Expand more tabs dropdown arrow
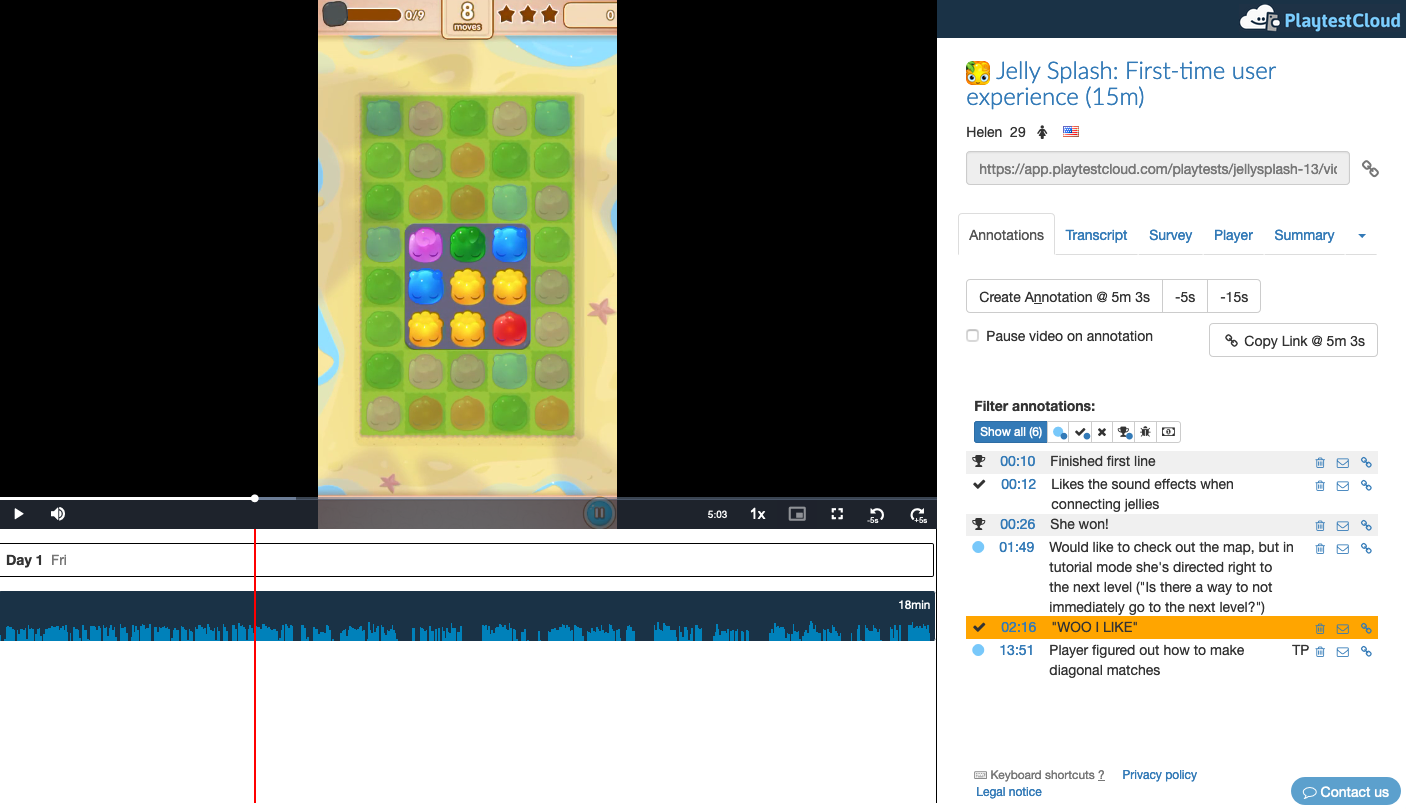This screenshot has width=1406, height=809. (x=1362, y=236)
